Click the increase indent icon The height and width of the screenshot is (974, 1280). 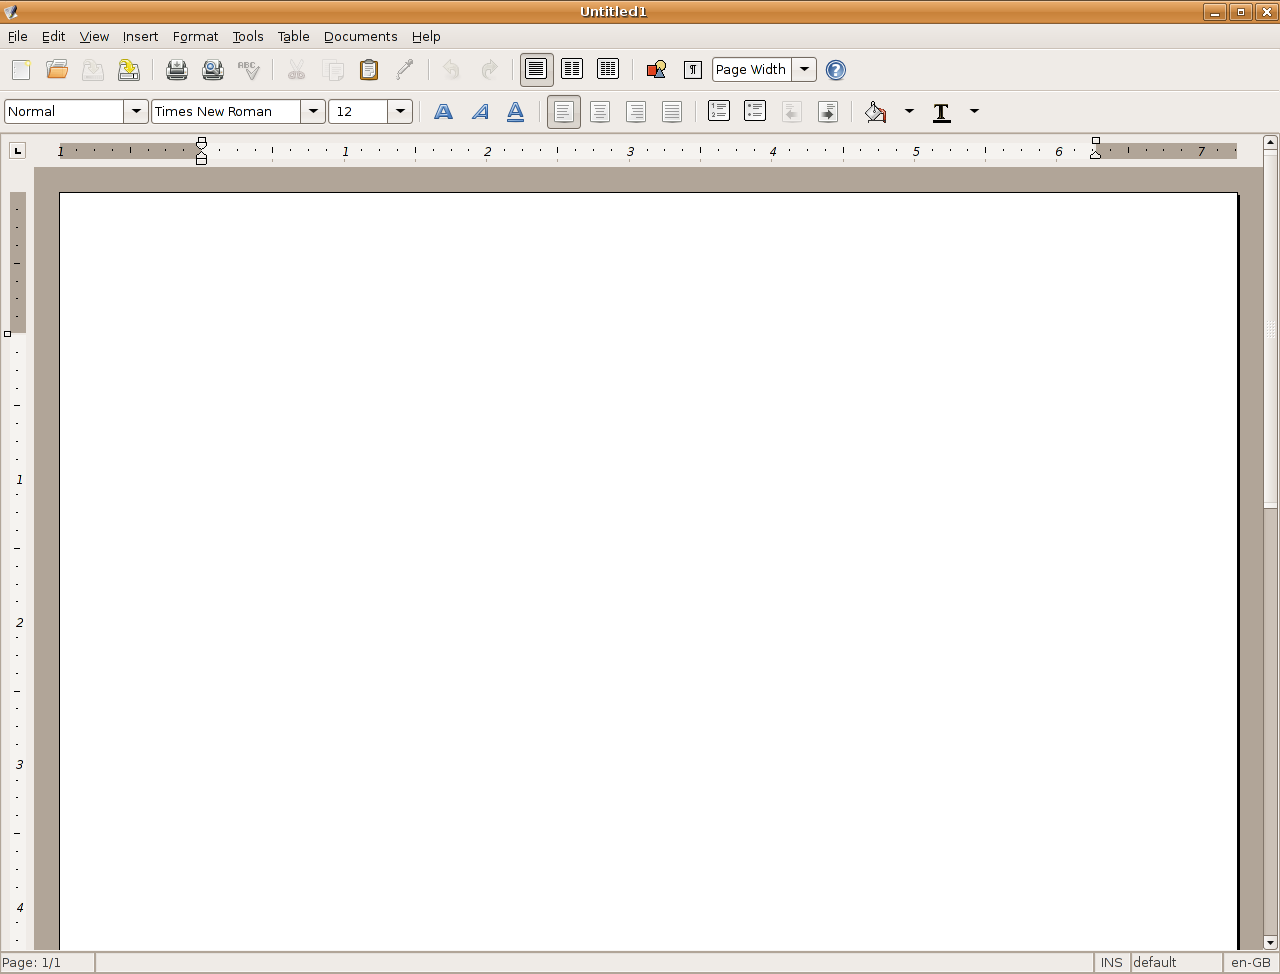pos(827,111)
